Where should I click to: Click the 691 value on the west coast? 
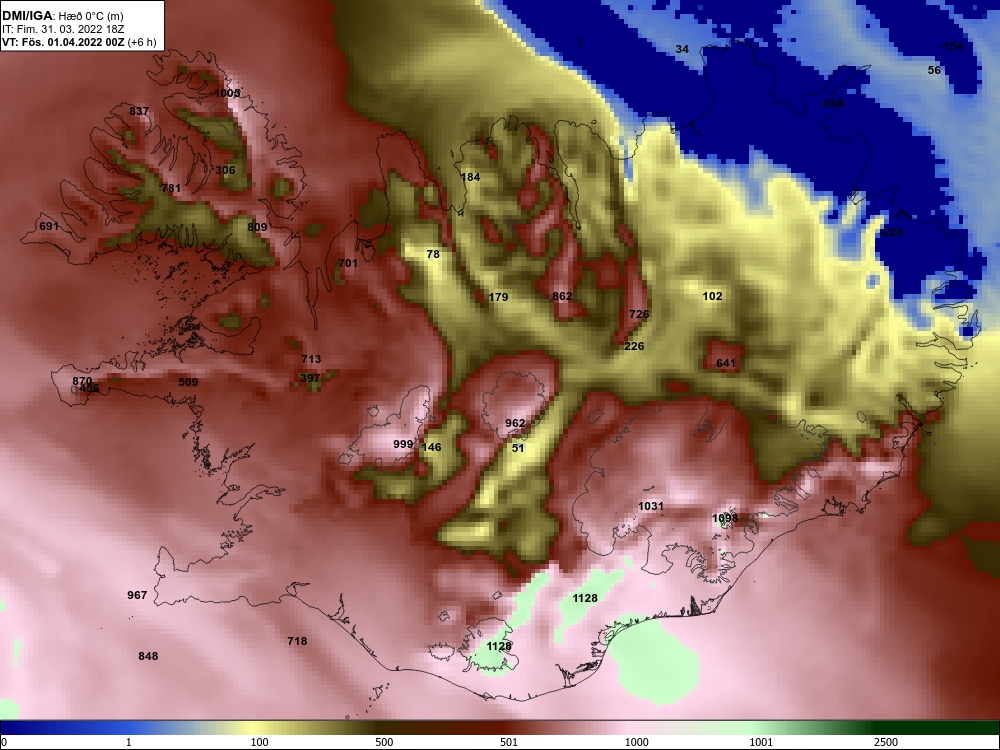49,226
